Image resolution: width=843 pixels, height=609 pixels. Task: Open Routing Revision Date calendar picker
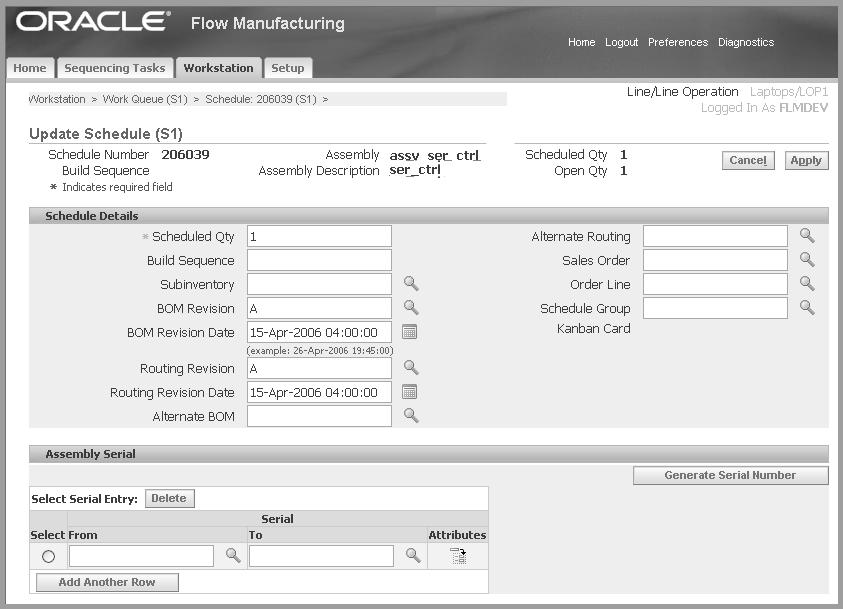point(410,392)
